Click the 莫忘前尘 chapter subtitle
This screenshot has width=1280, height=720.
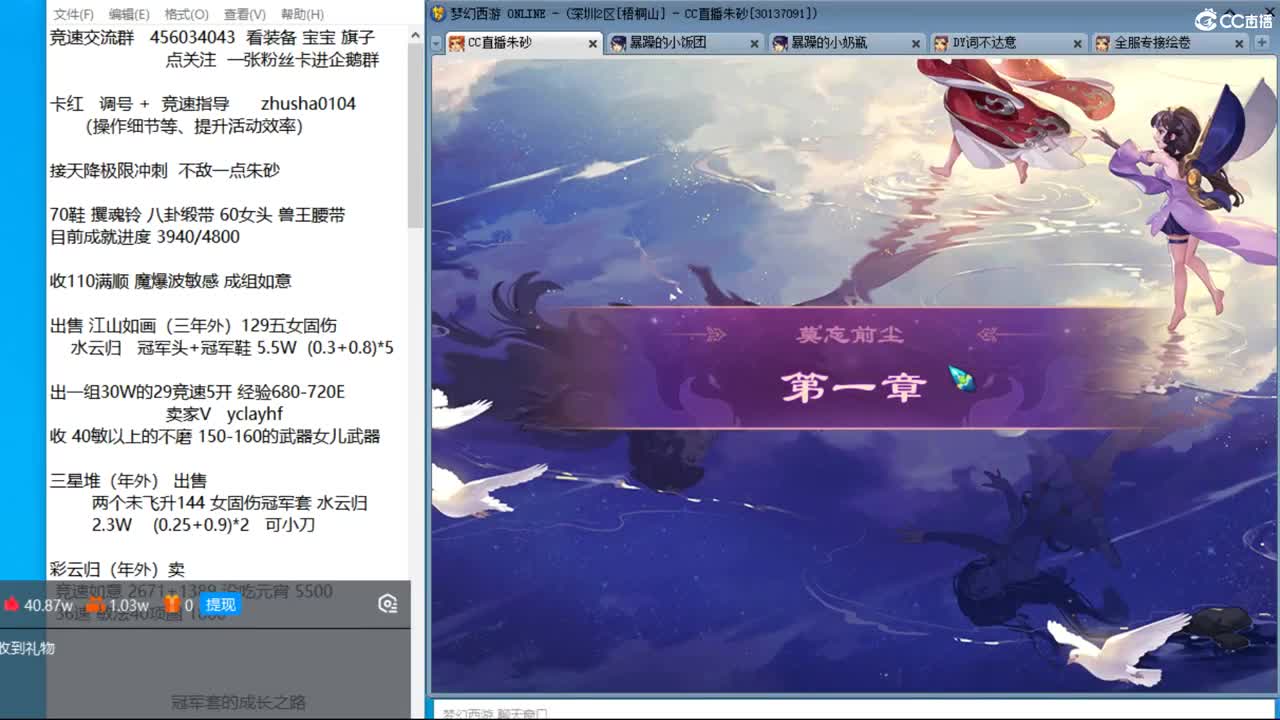[x=850, y=334]
